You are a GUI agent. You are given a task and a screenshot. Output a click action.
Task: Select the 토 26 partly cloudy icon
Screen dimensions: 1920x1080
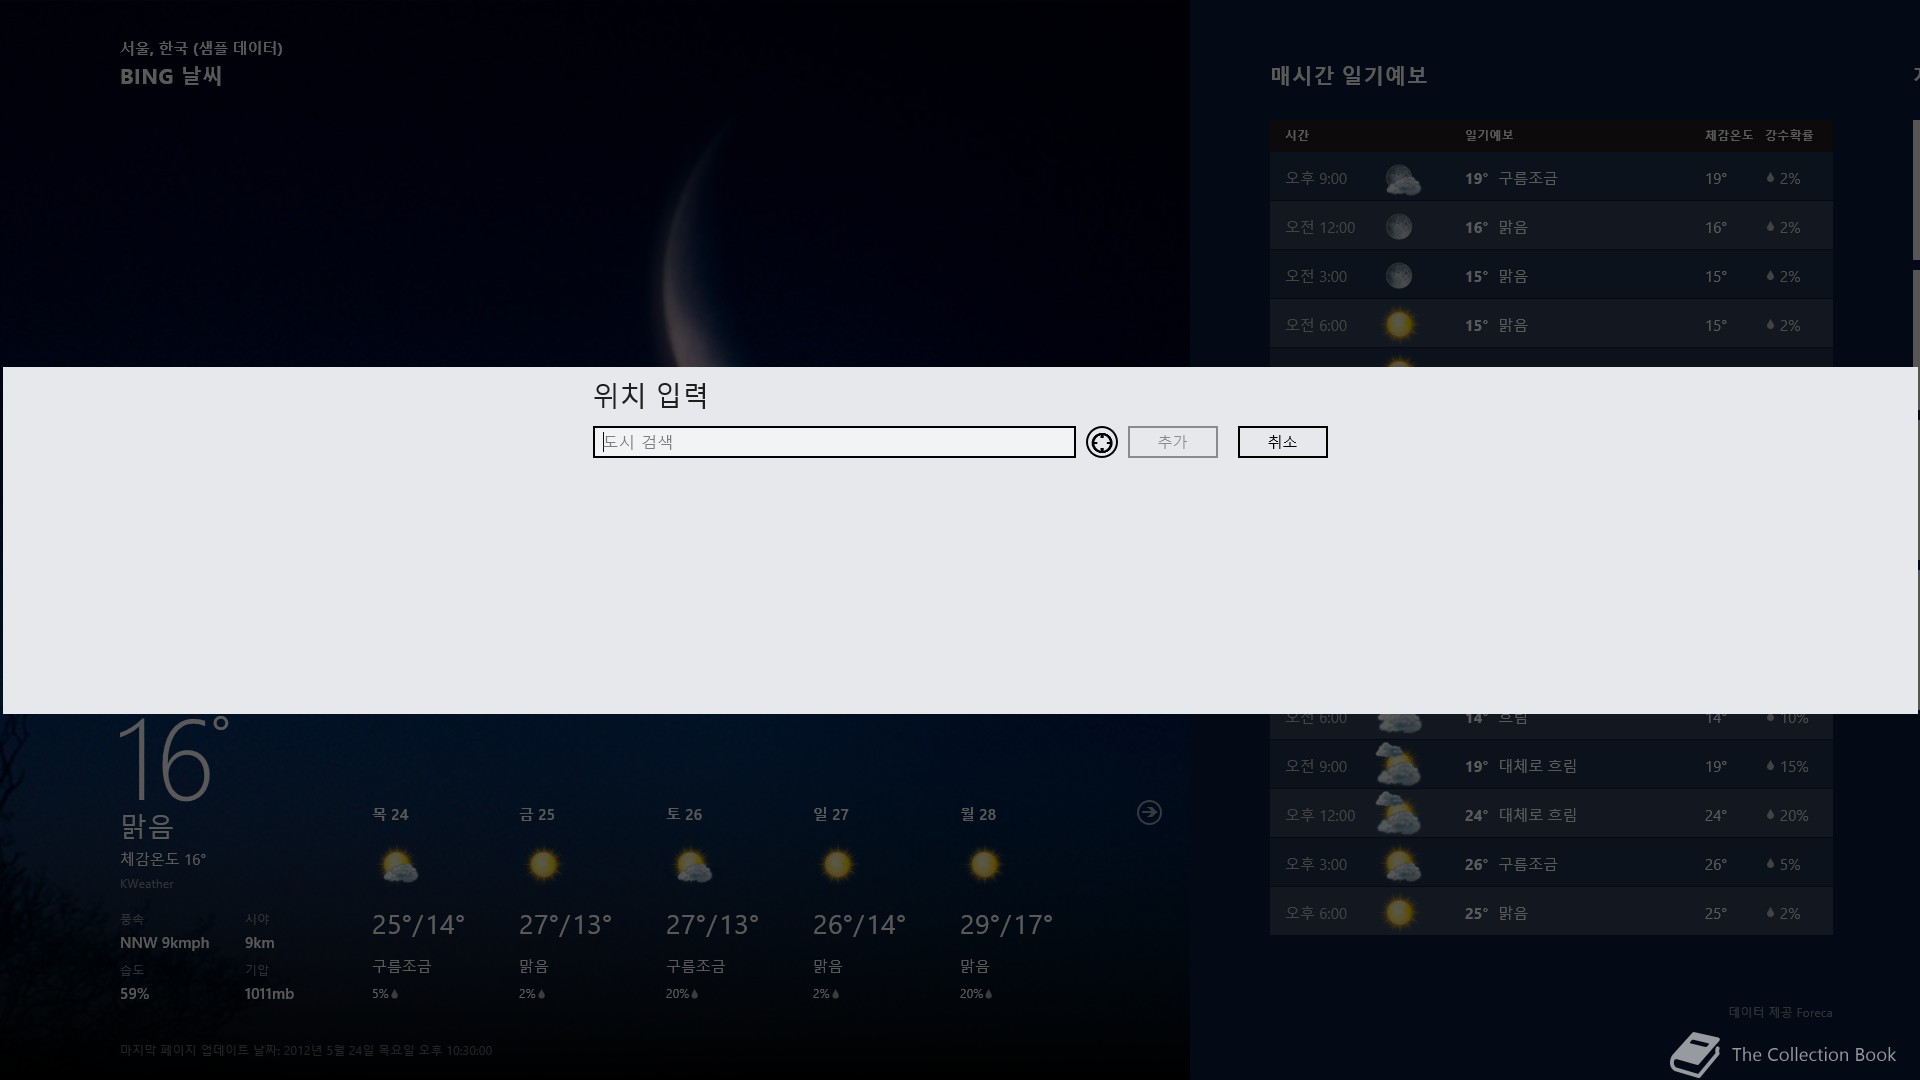(x=692, y=866)
